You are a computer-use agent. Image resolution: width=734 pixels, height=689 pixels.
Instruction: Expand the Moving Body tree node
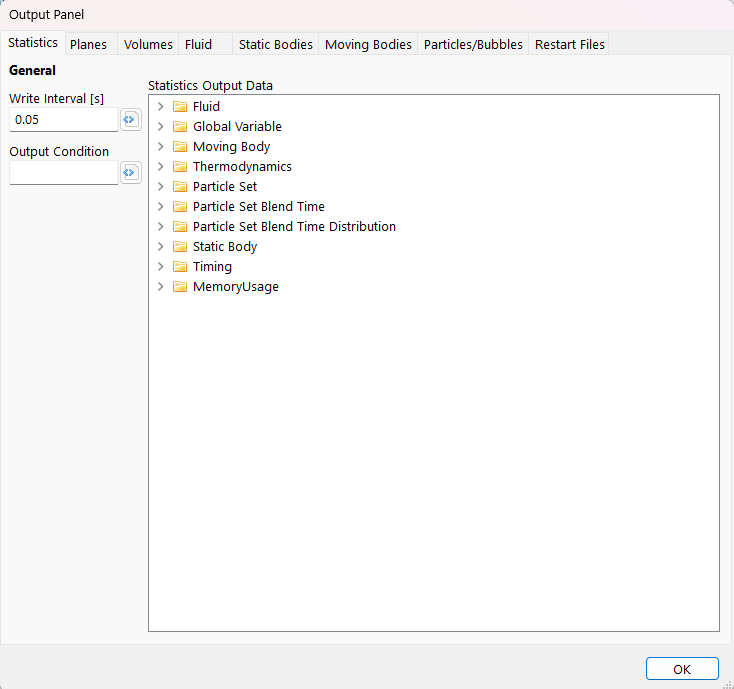coord(160,147)
